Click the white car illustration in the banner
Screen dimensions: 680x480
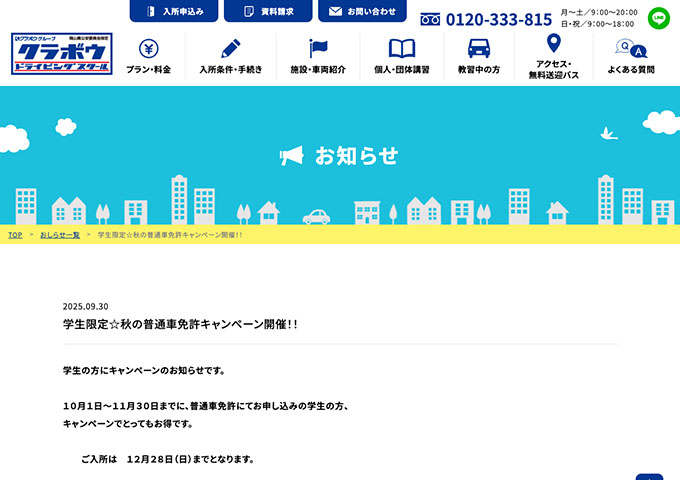tap(316, 216)
